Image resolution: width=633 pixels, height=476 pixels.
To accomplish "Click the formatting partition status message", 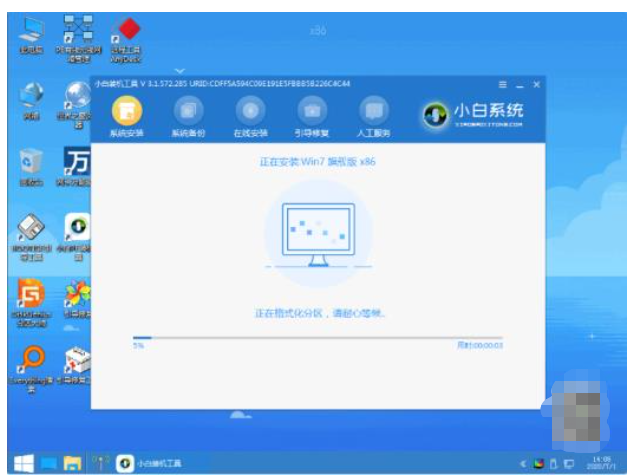I will [320, 313].
